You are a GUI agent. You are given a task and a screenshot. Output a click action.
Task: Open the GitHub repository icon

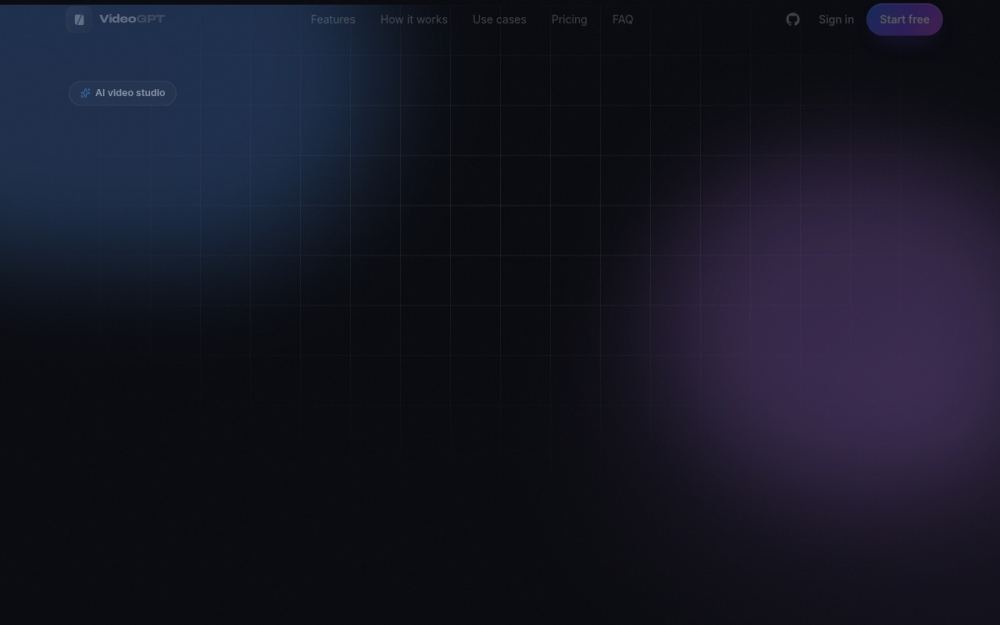pyautogui.click(x=793, y=19)
